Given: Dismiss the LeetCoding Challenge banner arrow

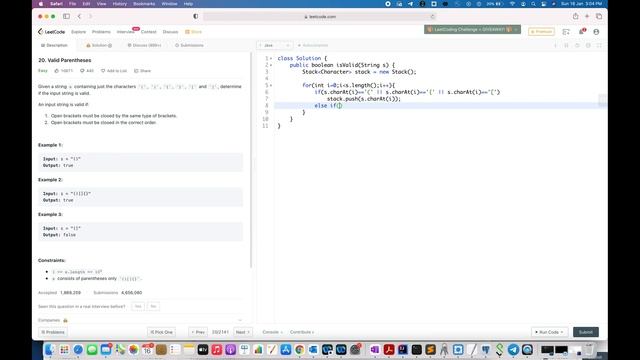Looking at the screenshot, I should click(x=516, y=29).
